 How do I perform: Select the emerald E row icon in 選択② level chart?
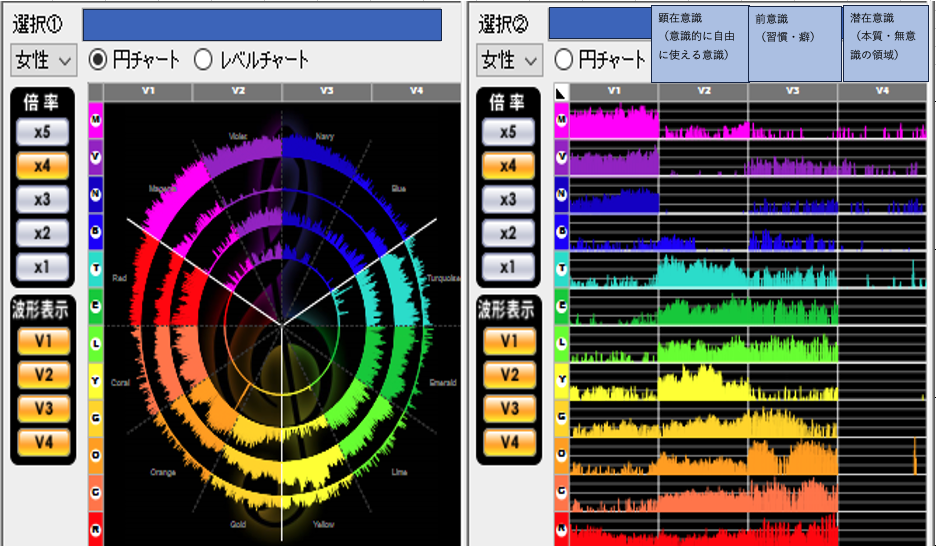561,306
